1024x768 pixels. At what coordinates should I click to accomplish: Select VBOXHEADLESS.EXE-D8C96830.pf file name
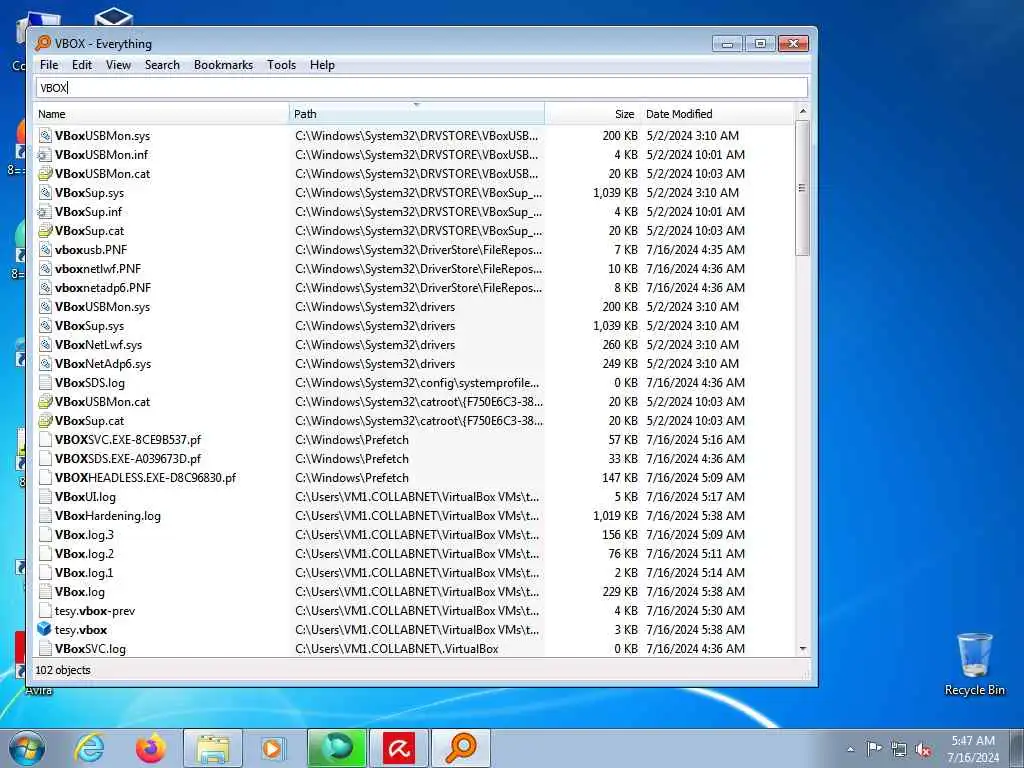point(146,477)
